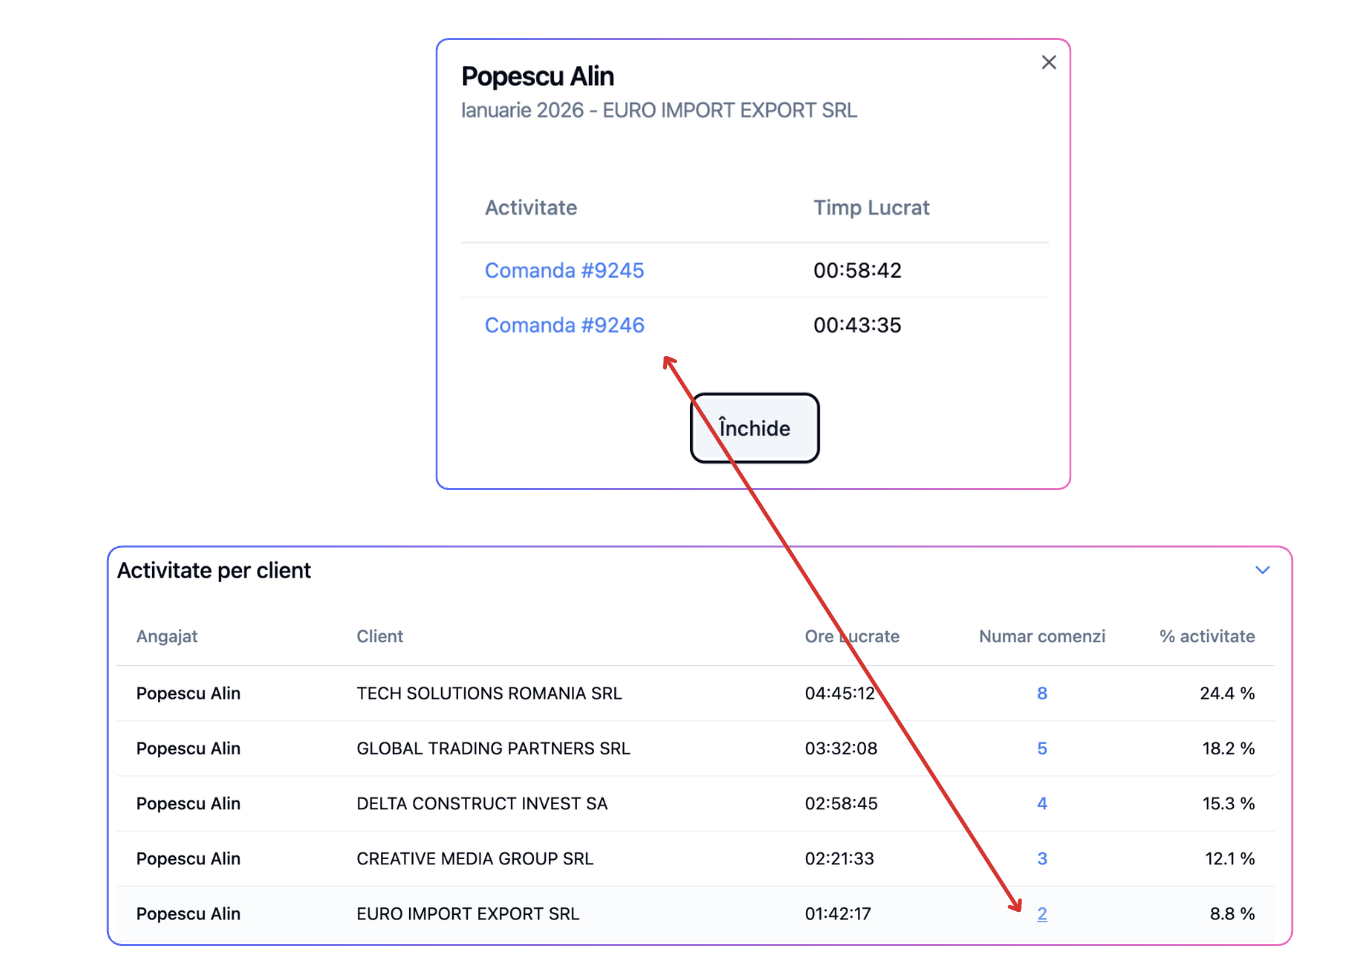Open the Comanda #9245 link
The image size is (1362, 974).
point(564,270)
